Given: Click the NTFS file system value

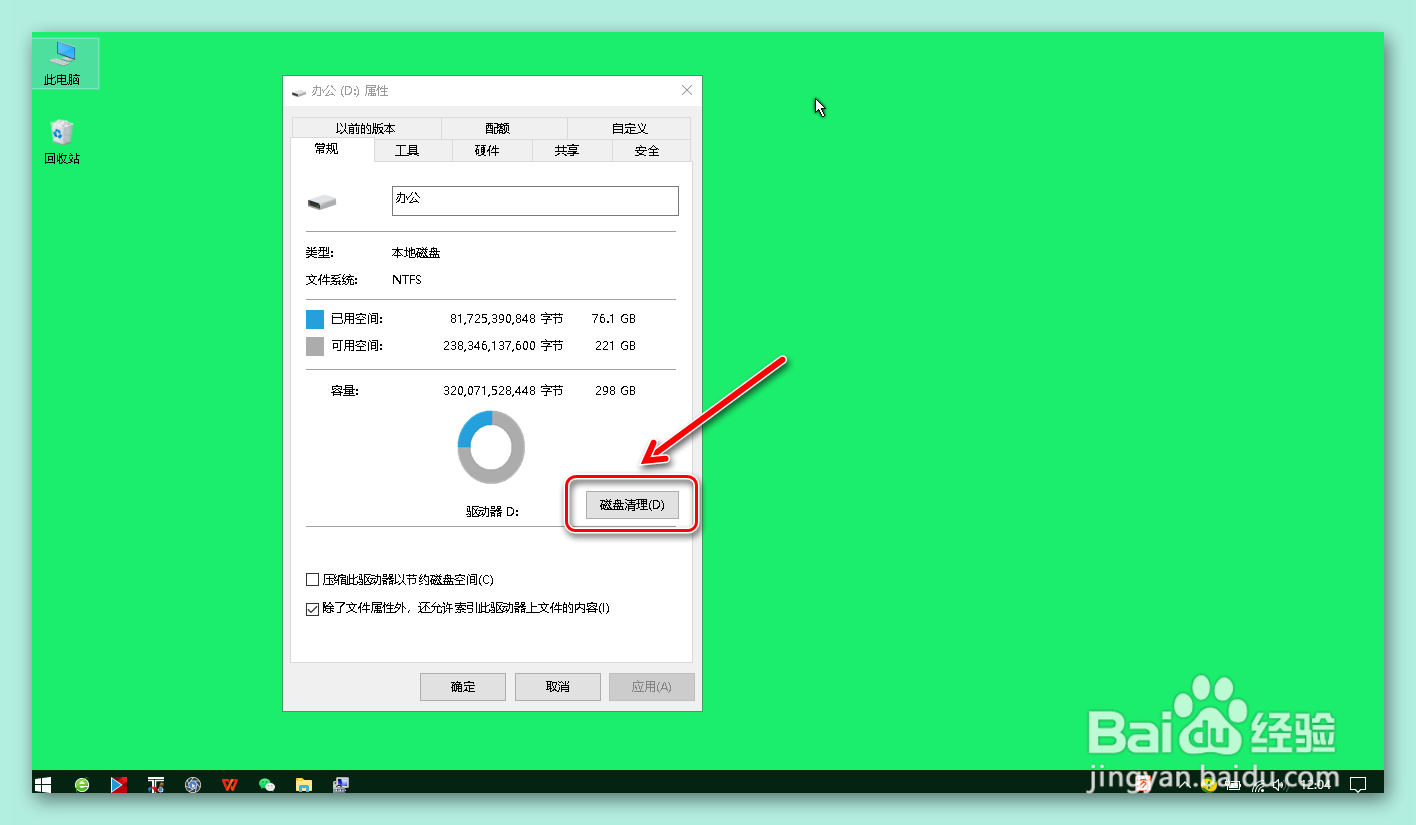Looking at the screenshot, I should (407, 280).
